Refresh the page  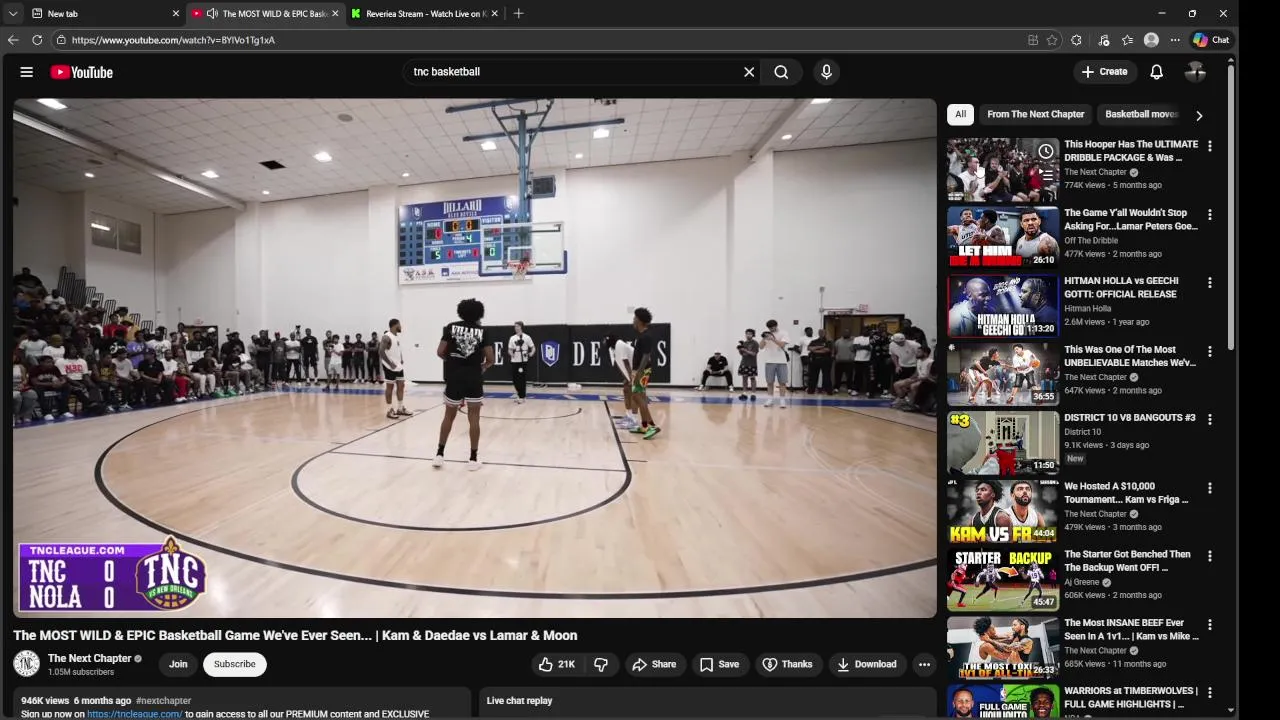pyautogui.click(x=37, y=40)
